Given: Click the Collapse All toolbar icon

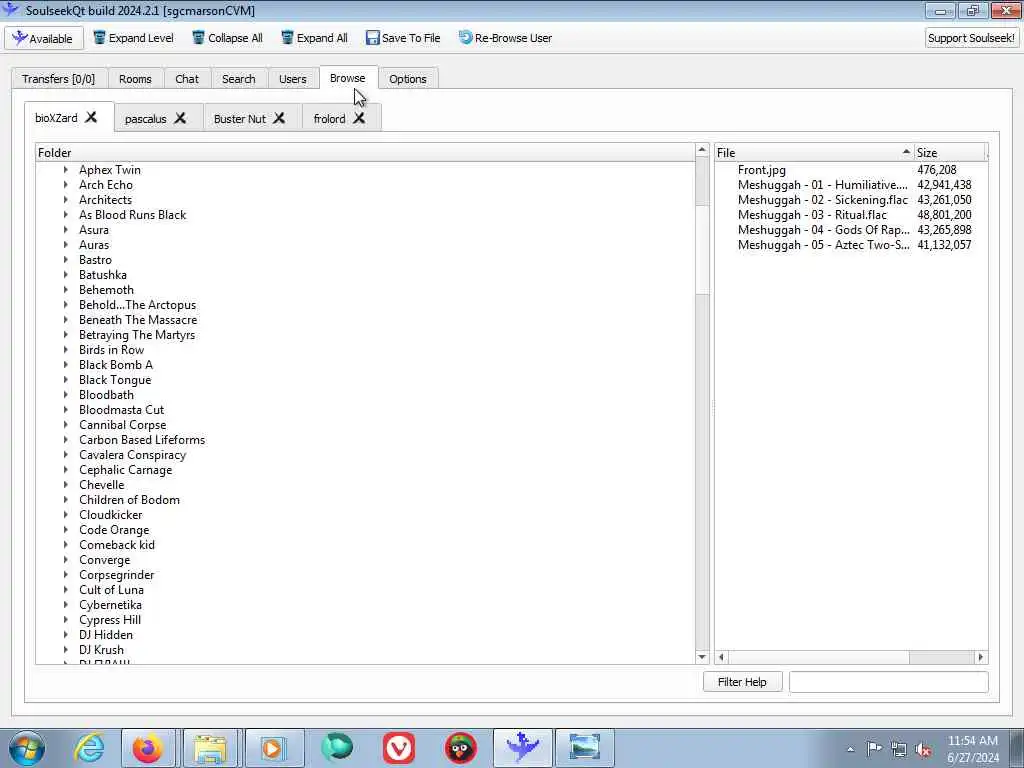Looking at the screenshot, I should (199, 38).
